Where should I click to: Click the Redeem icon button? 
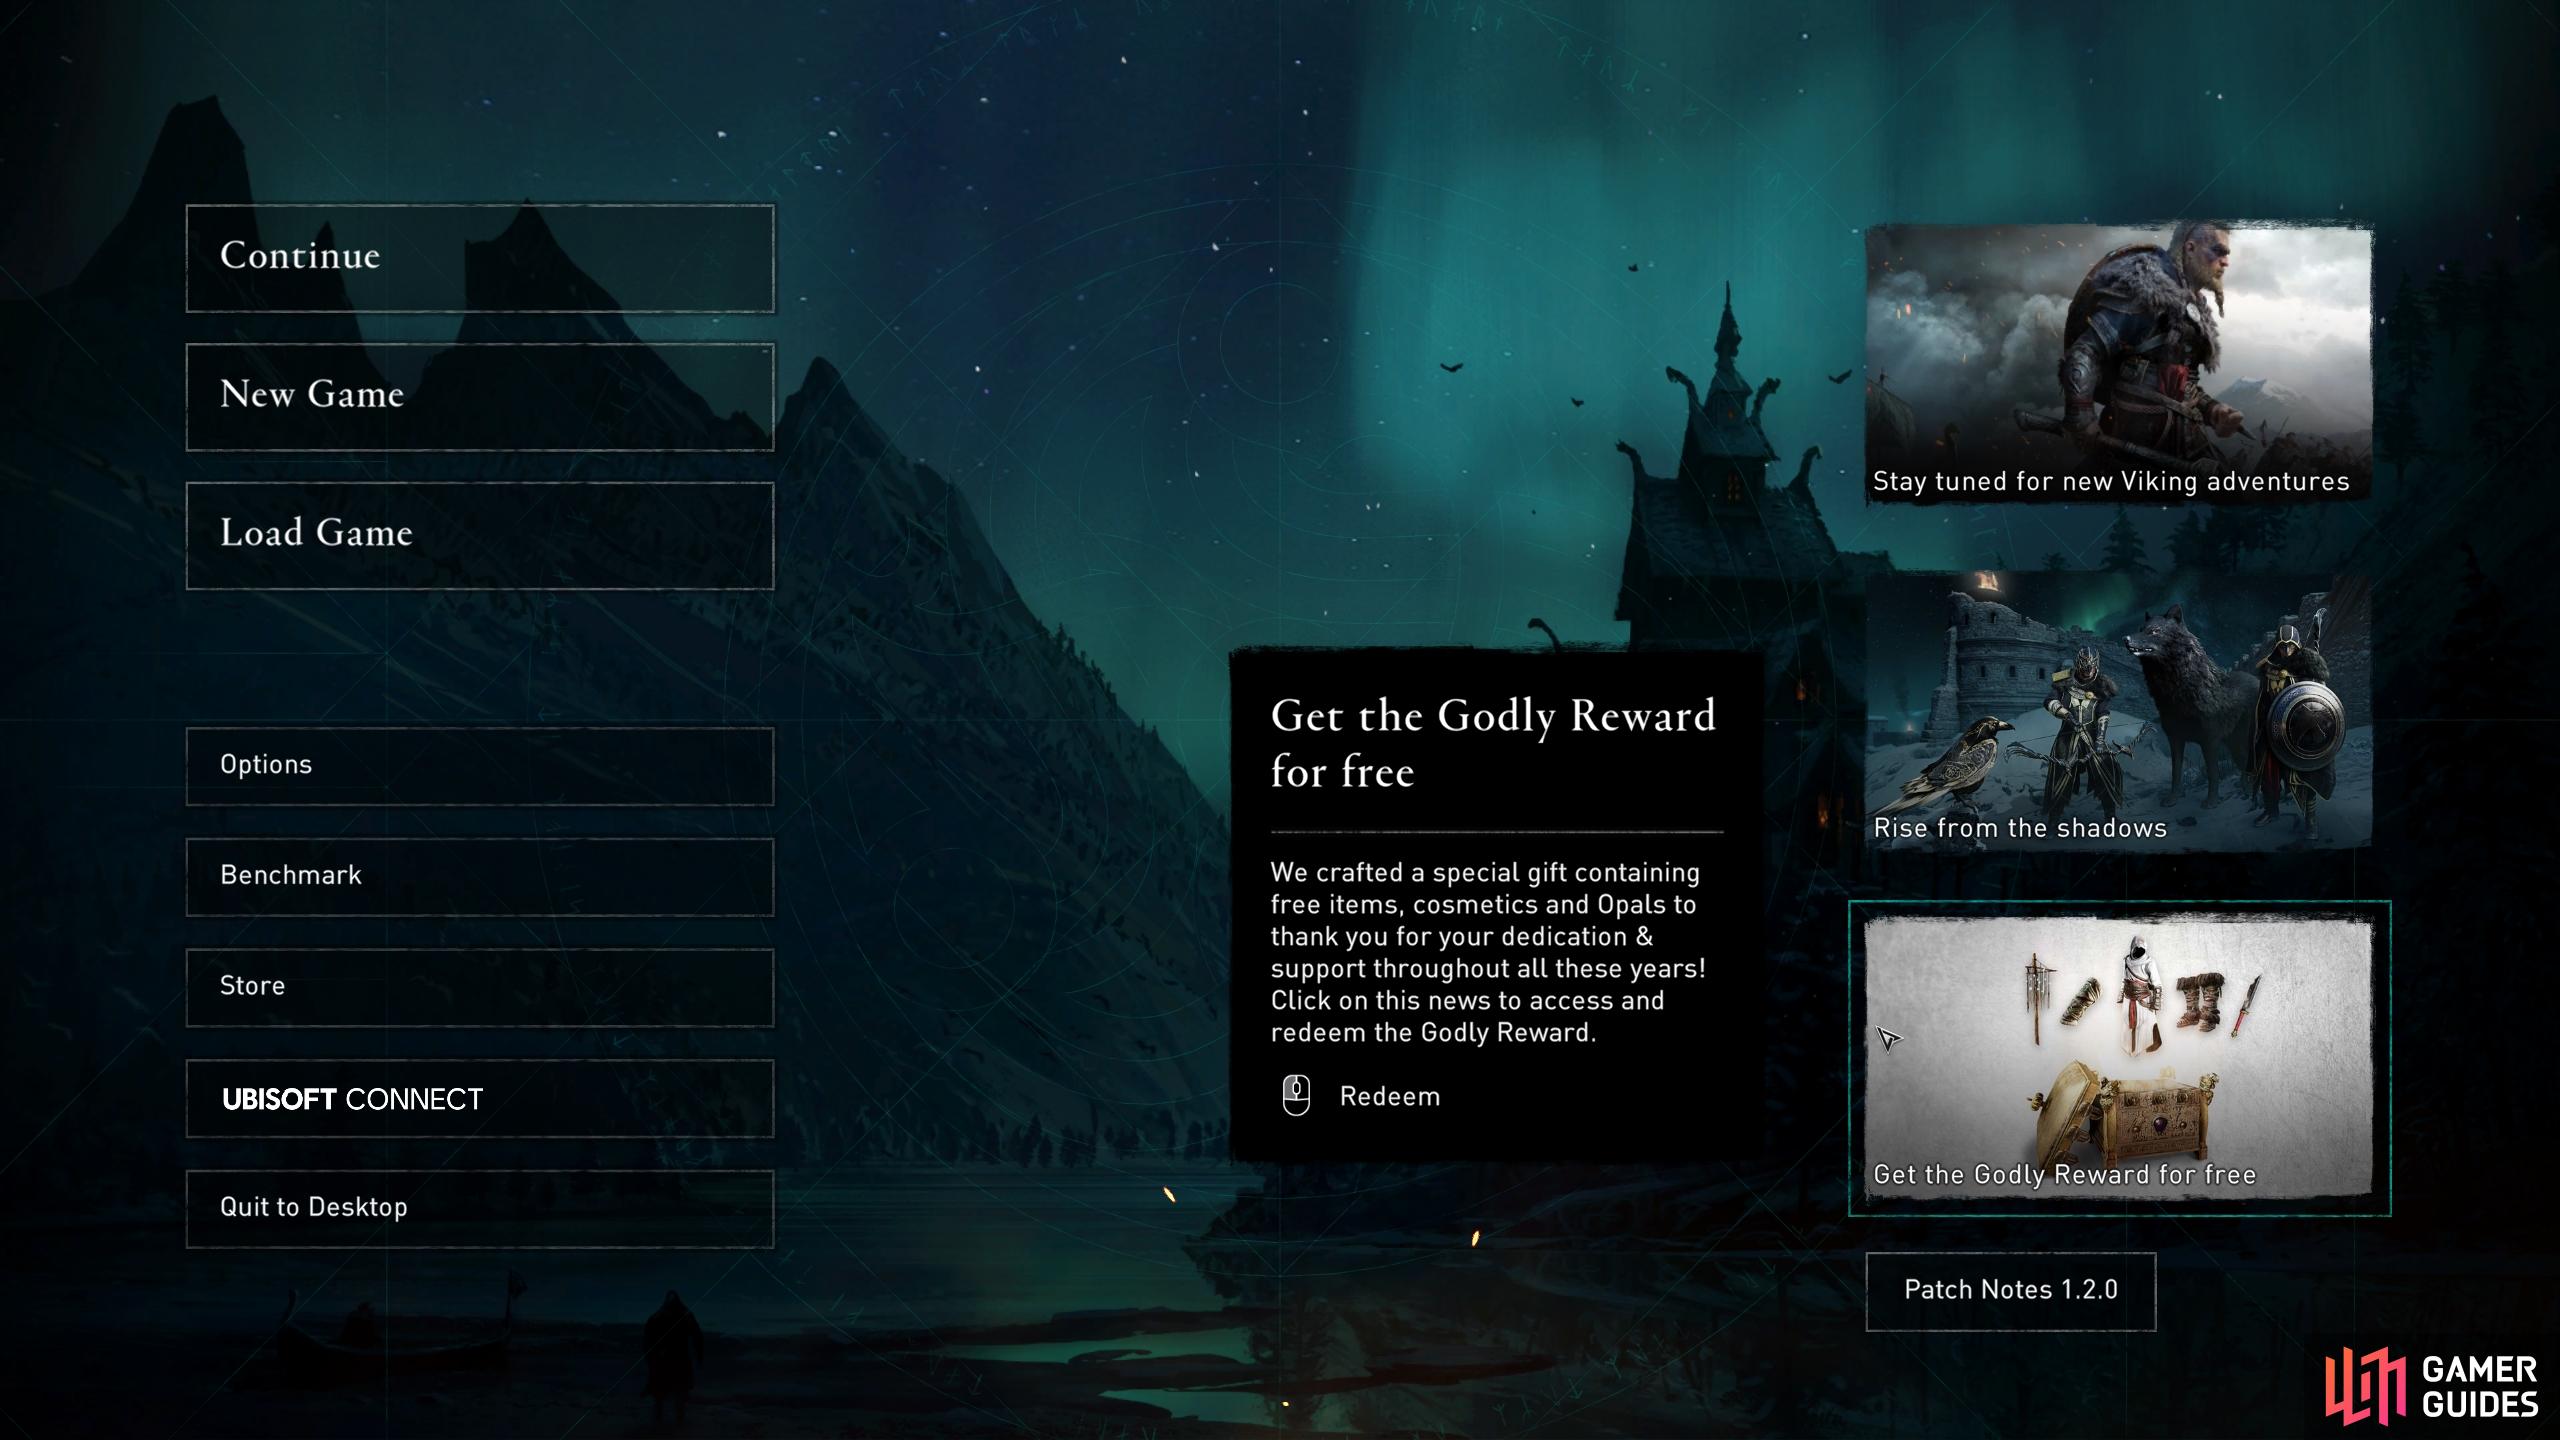pyautogui.click(x=1296, y=1094)
